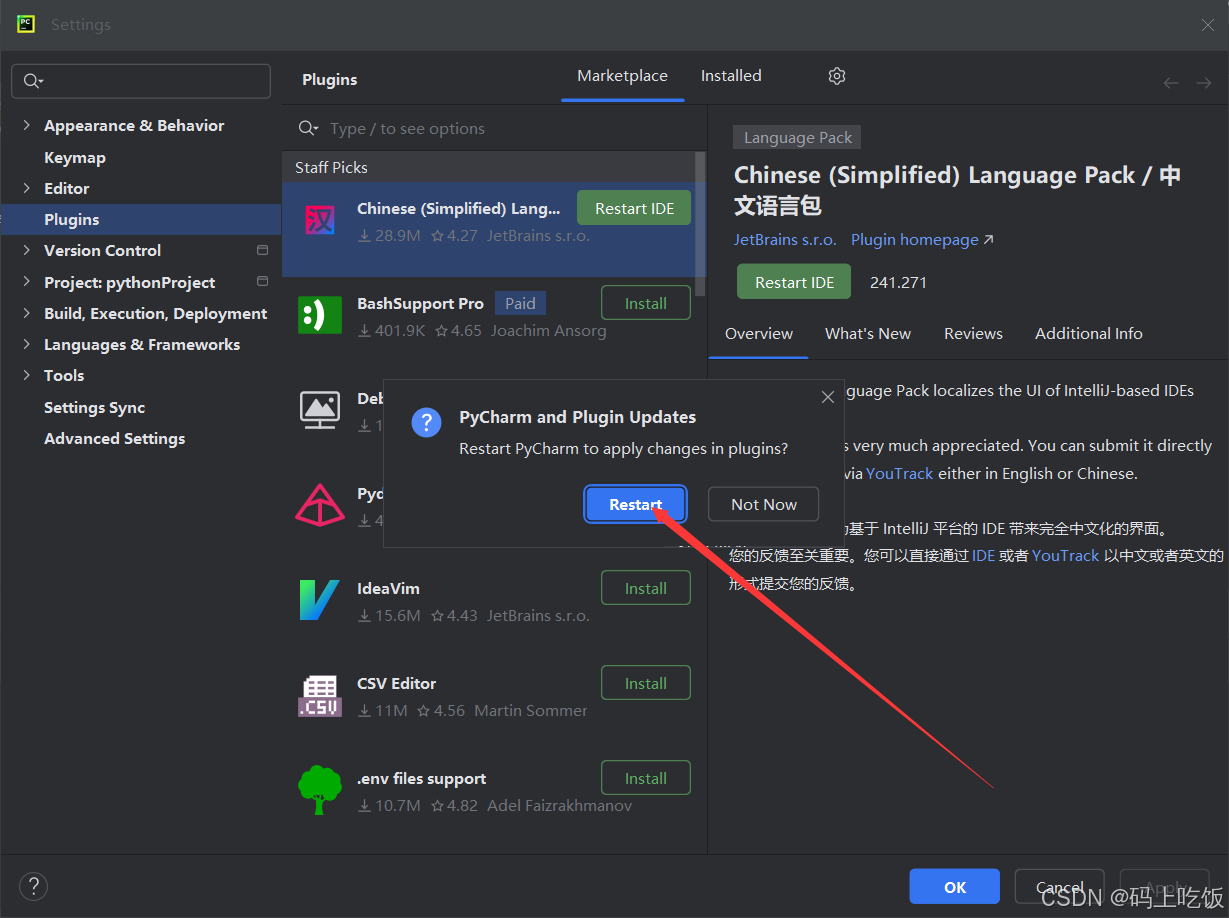Install the IdeaVim plugin
Image resolution: width=1229 pixels, height=918 pixels.
[646, 588]
